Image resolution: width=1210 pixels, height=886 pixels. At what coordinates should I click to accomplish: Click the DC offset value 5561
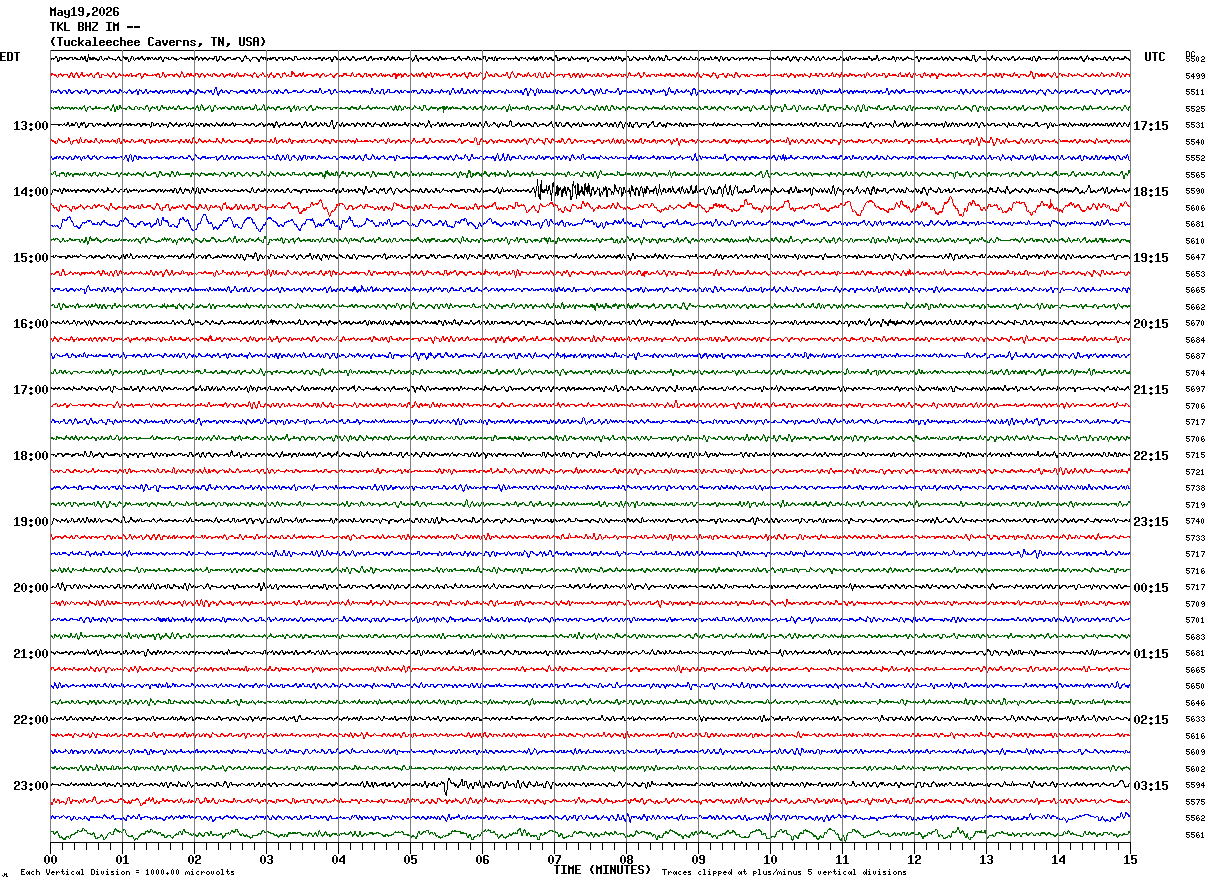[x=1195, y=835]
